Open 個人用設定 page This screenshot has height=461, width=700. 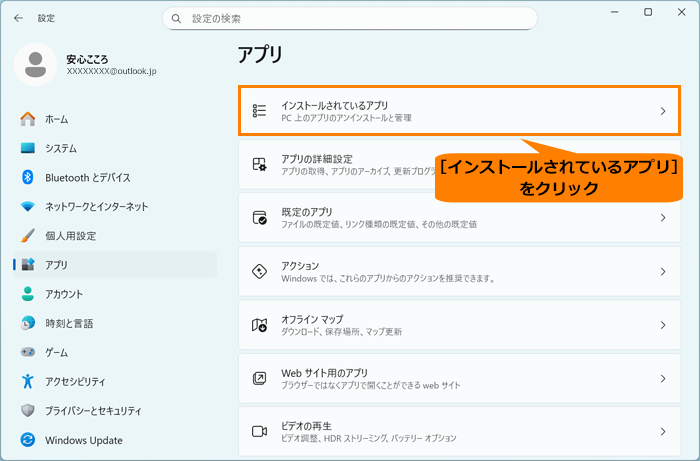(115, 236)
